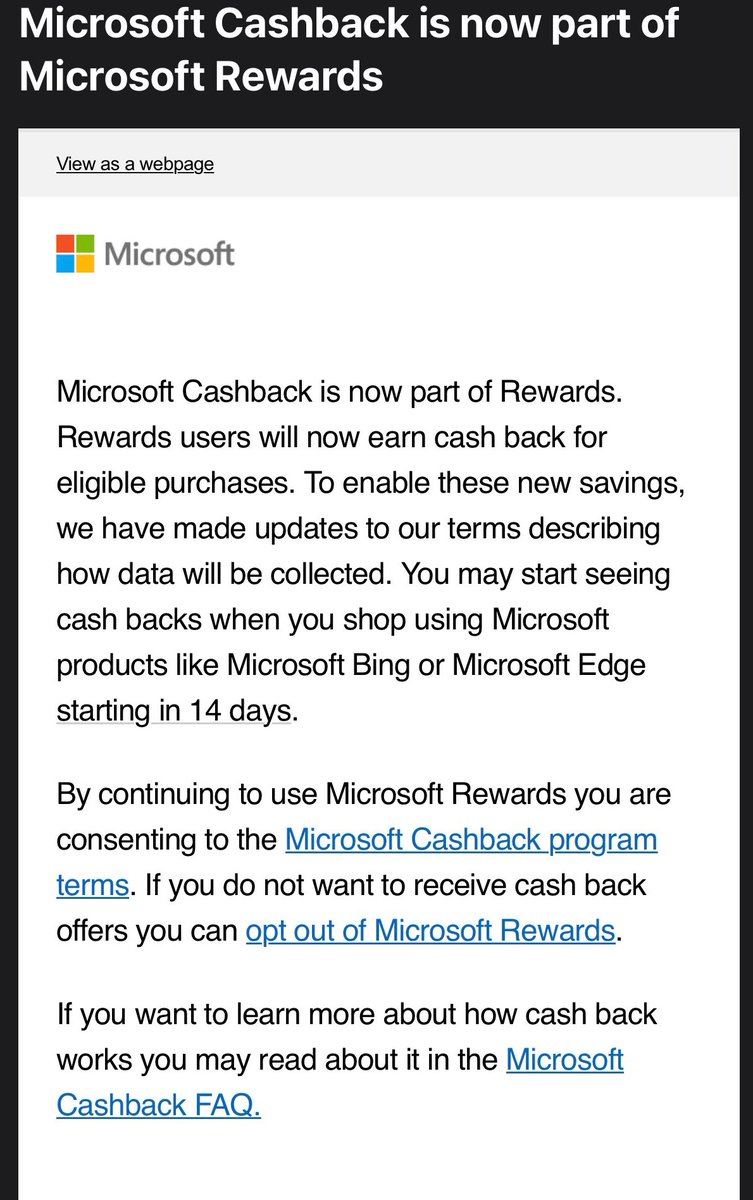Click the blue square in Microsoft logo
The height and width of the screenshot is (1200, 753).
[65, 264]
